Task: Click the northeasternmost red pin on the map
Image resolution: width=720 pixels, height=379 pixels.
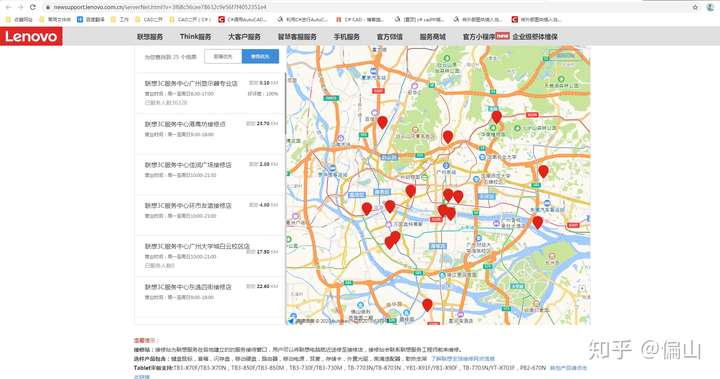Action: click(x=496, y=117)
